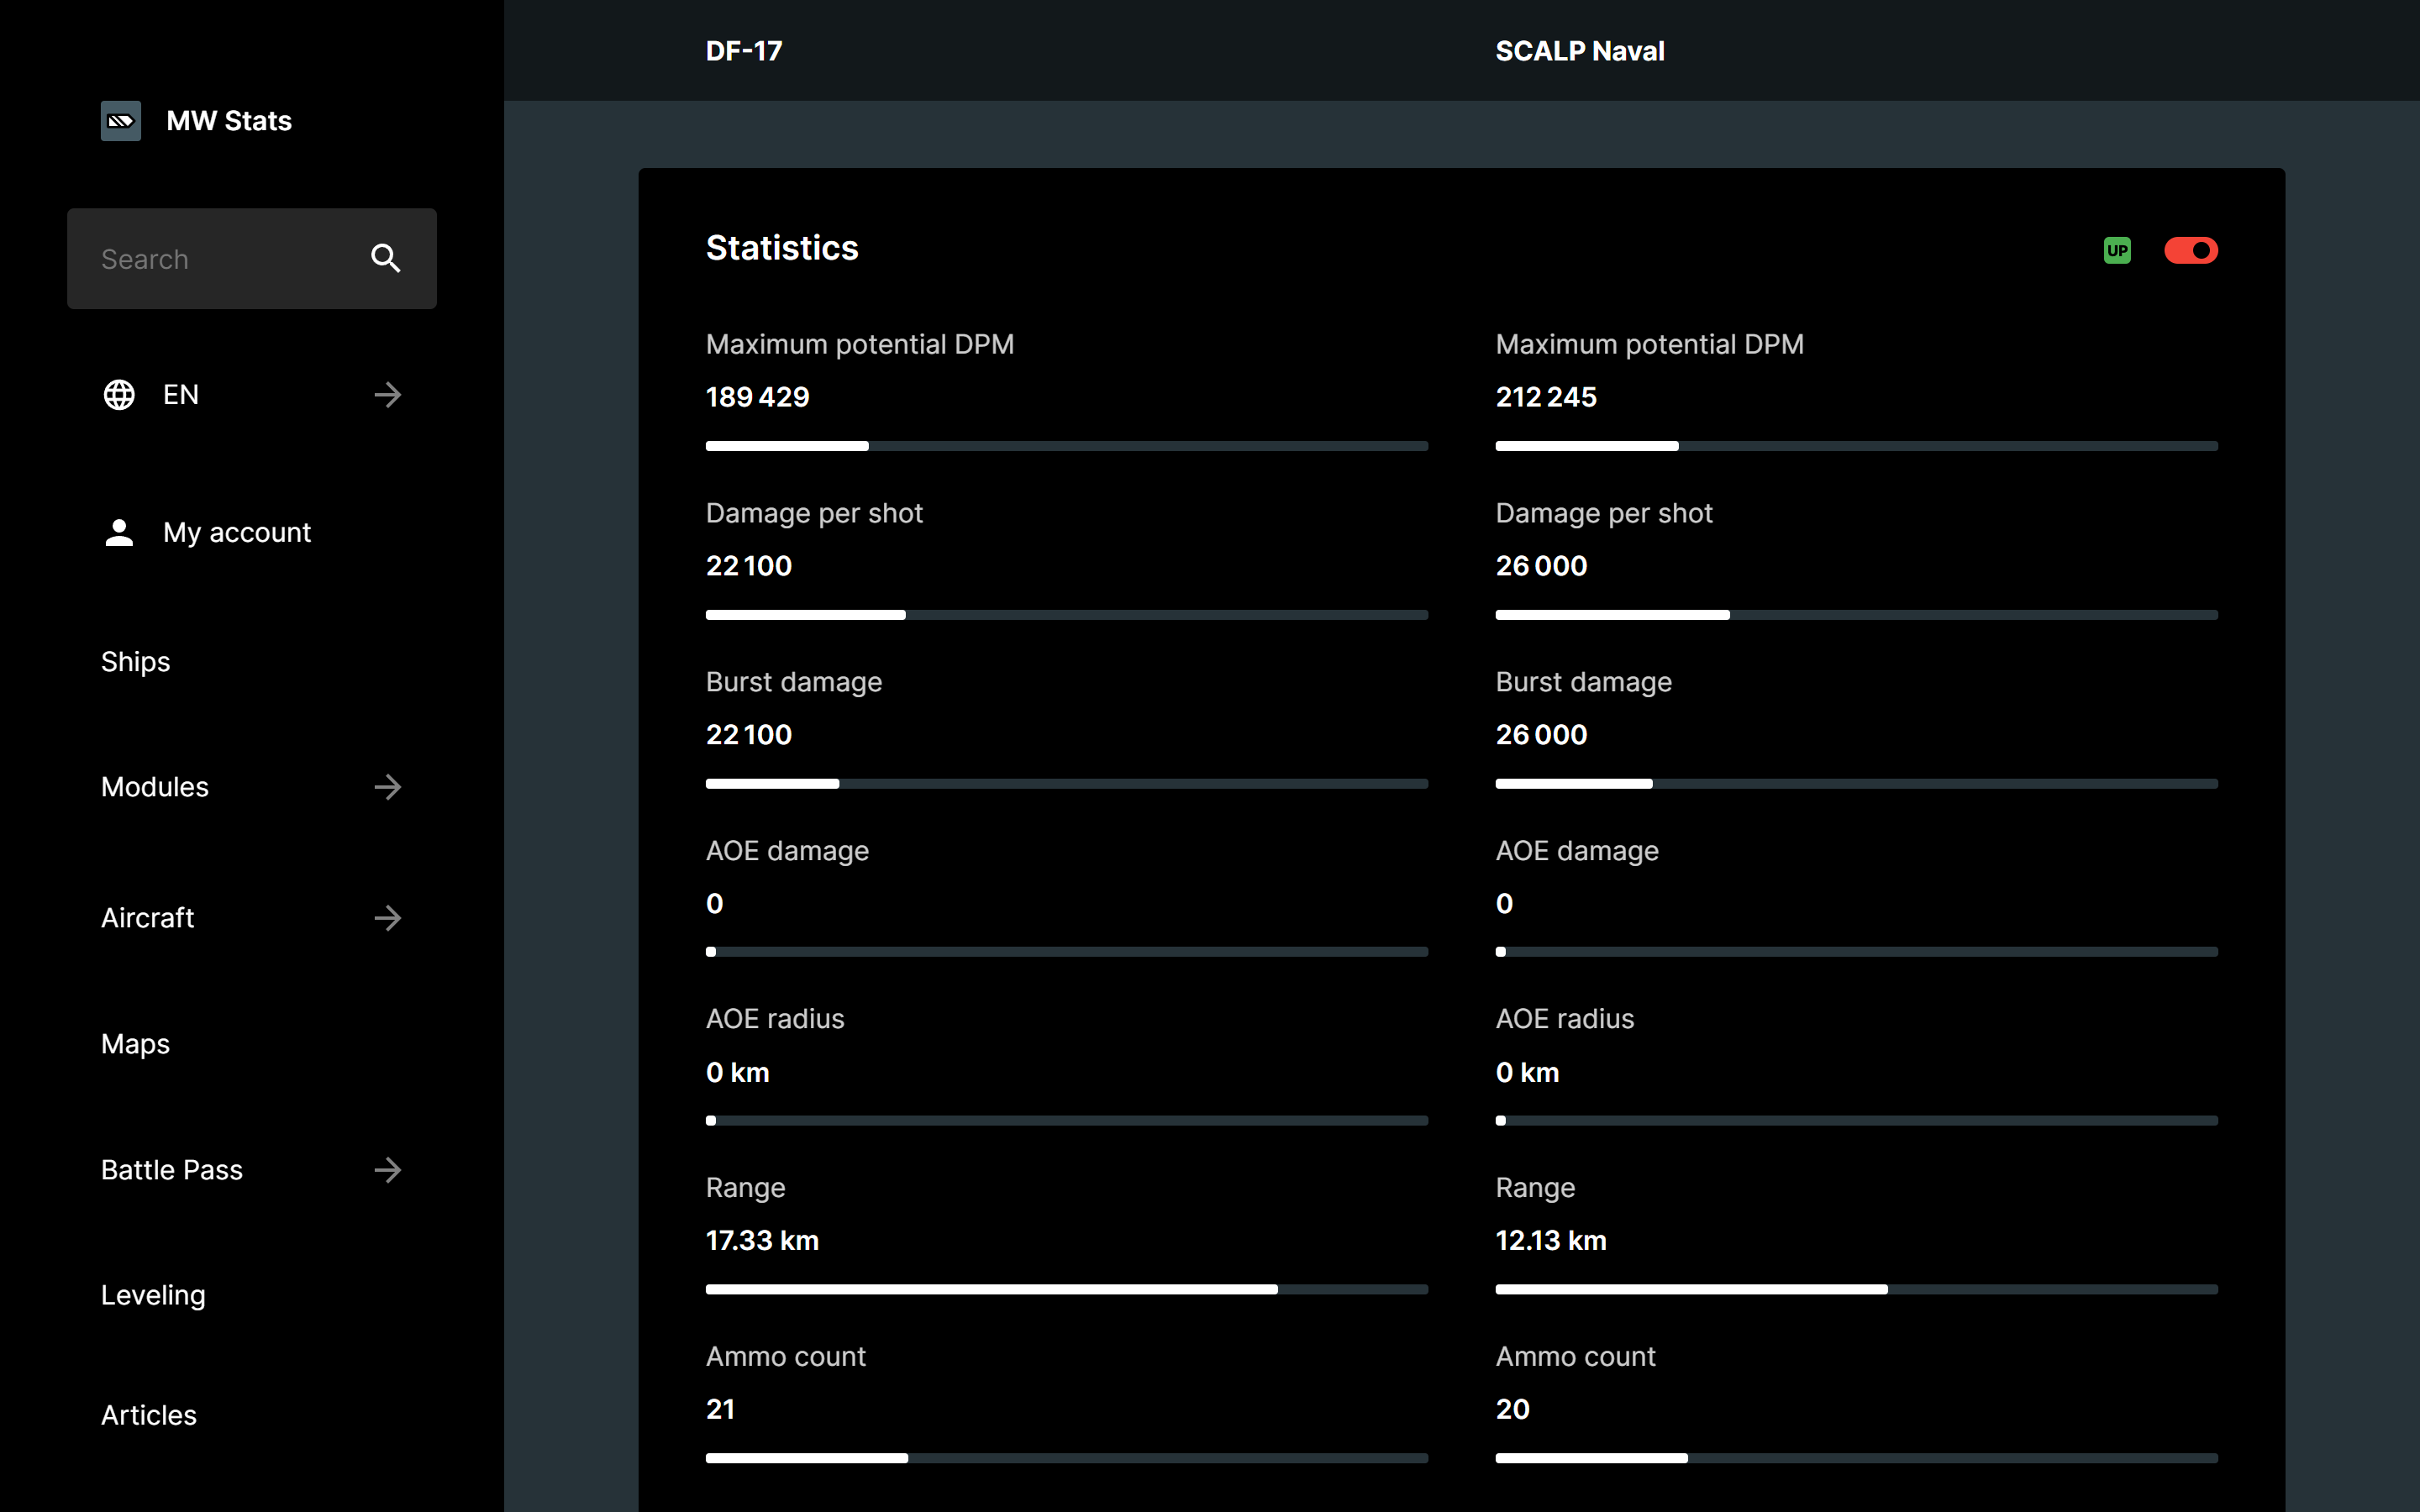Screen dimensions: 2420x1512
Task: Toggle the red switch in Statistics header
Action: tap(2190, 250)
